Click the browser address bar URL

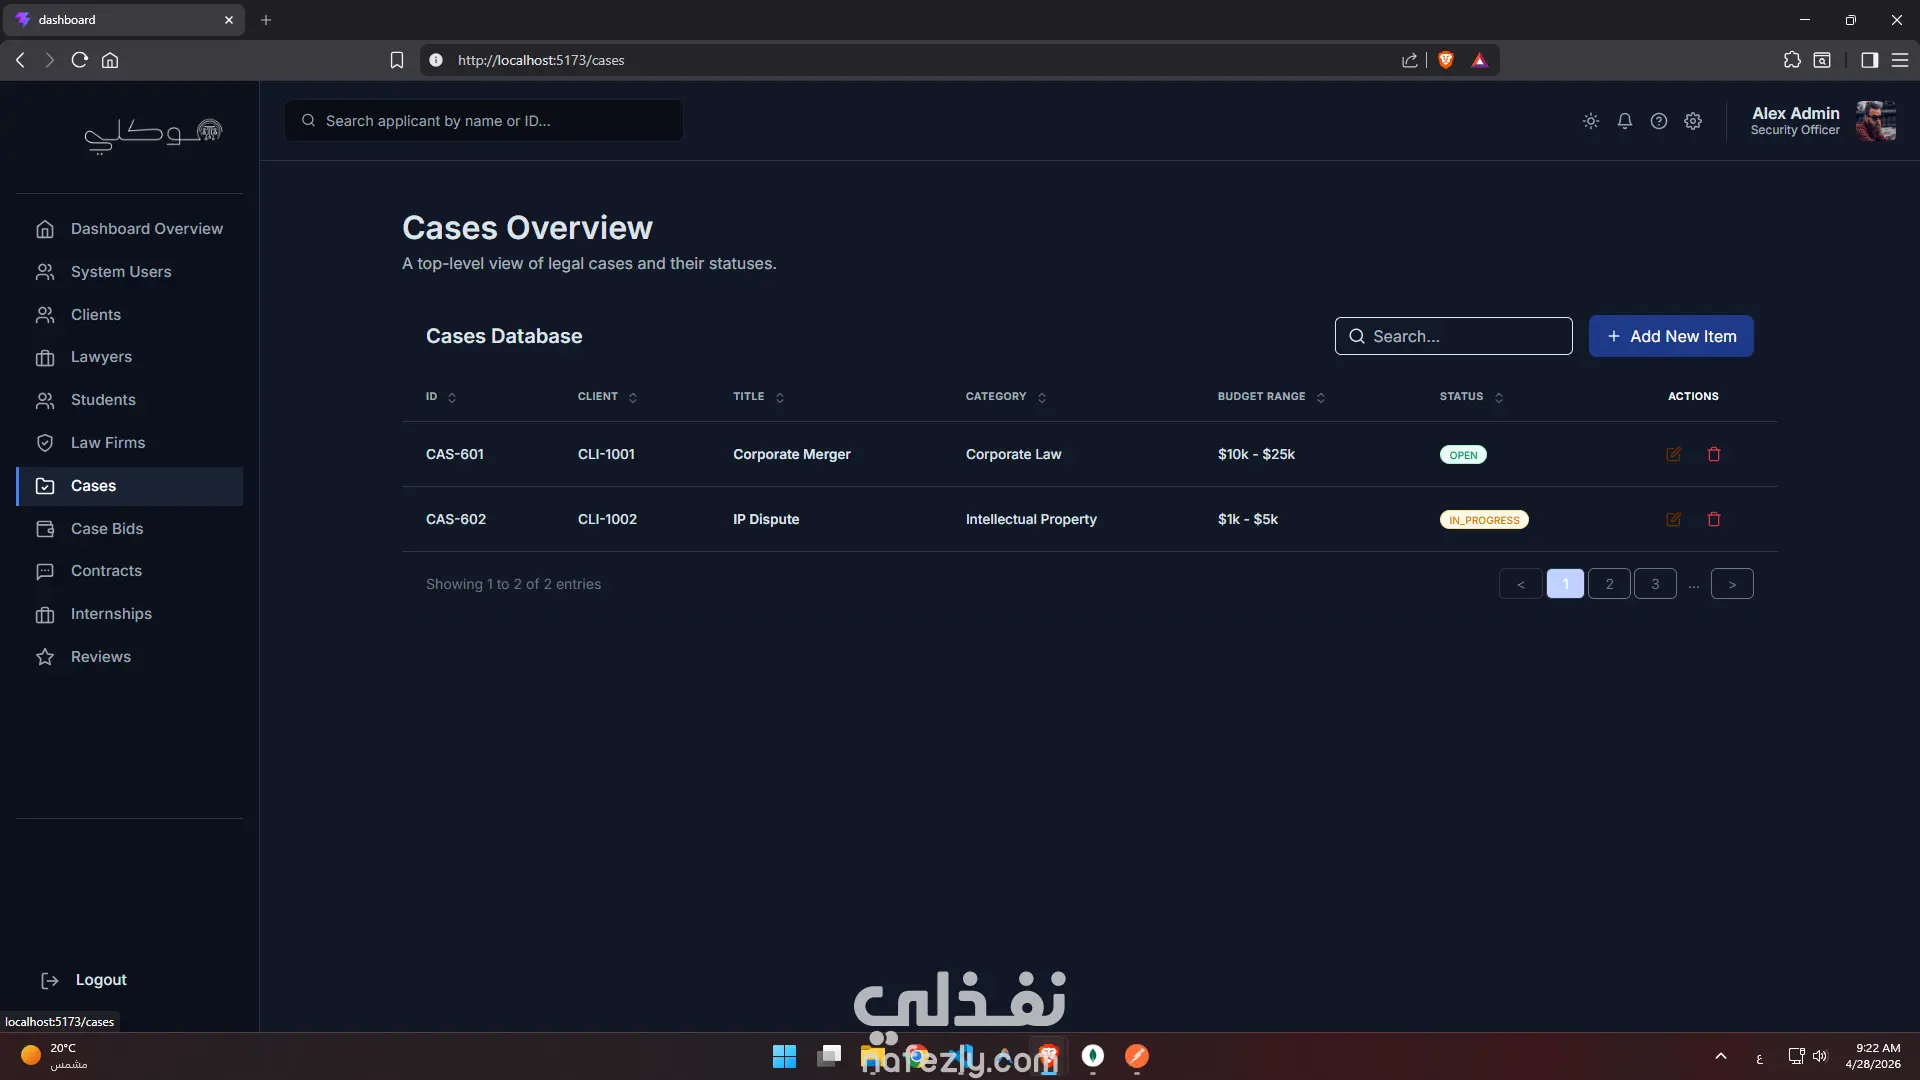click(x=541, y=60)
